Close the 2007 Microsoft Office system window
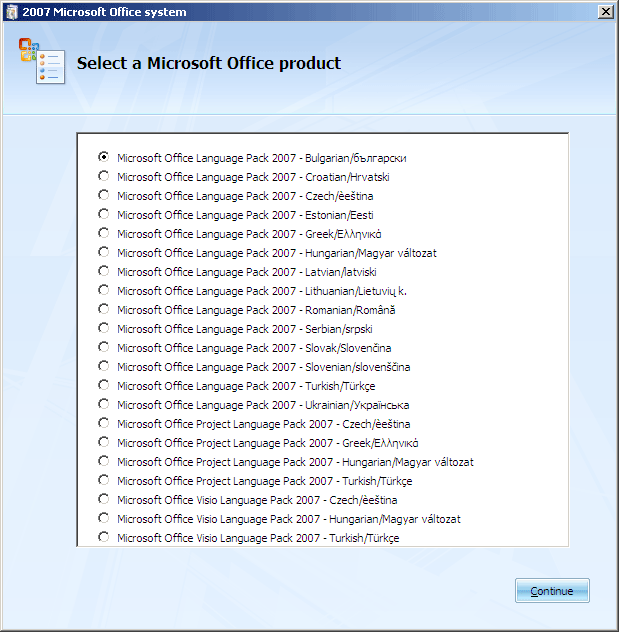 point(606,12)
